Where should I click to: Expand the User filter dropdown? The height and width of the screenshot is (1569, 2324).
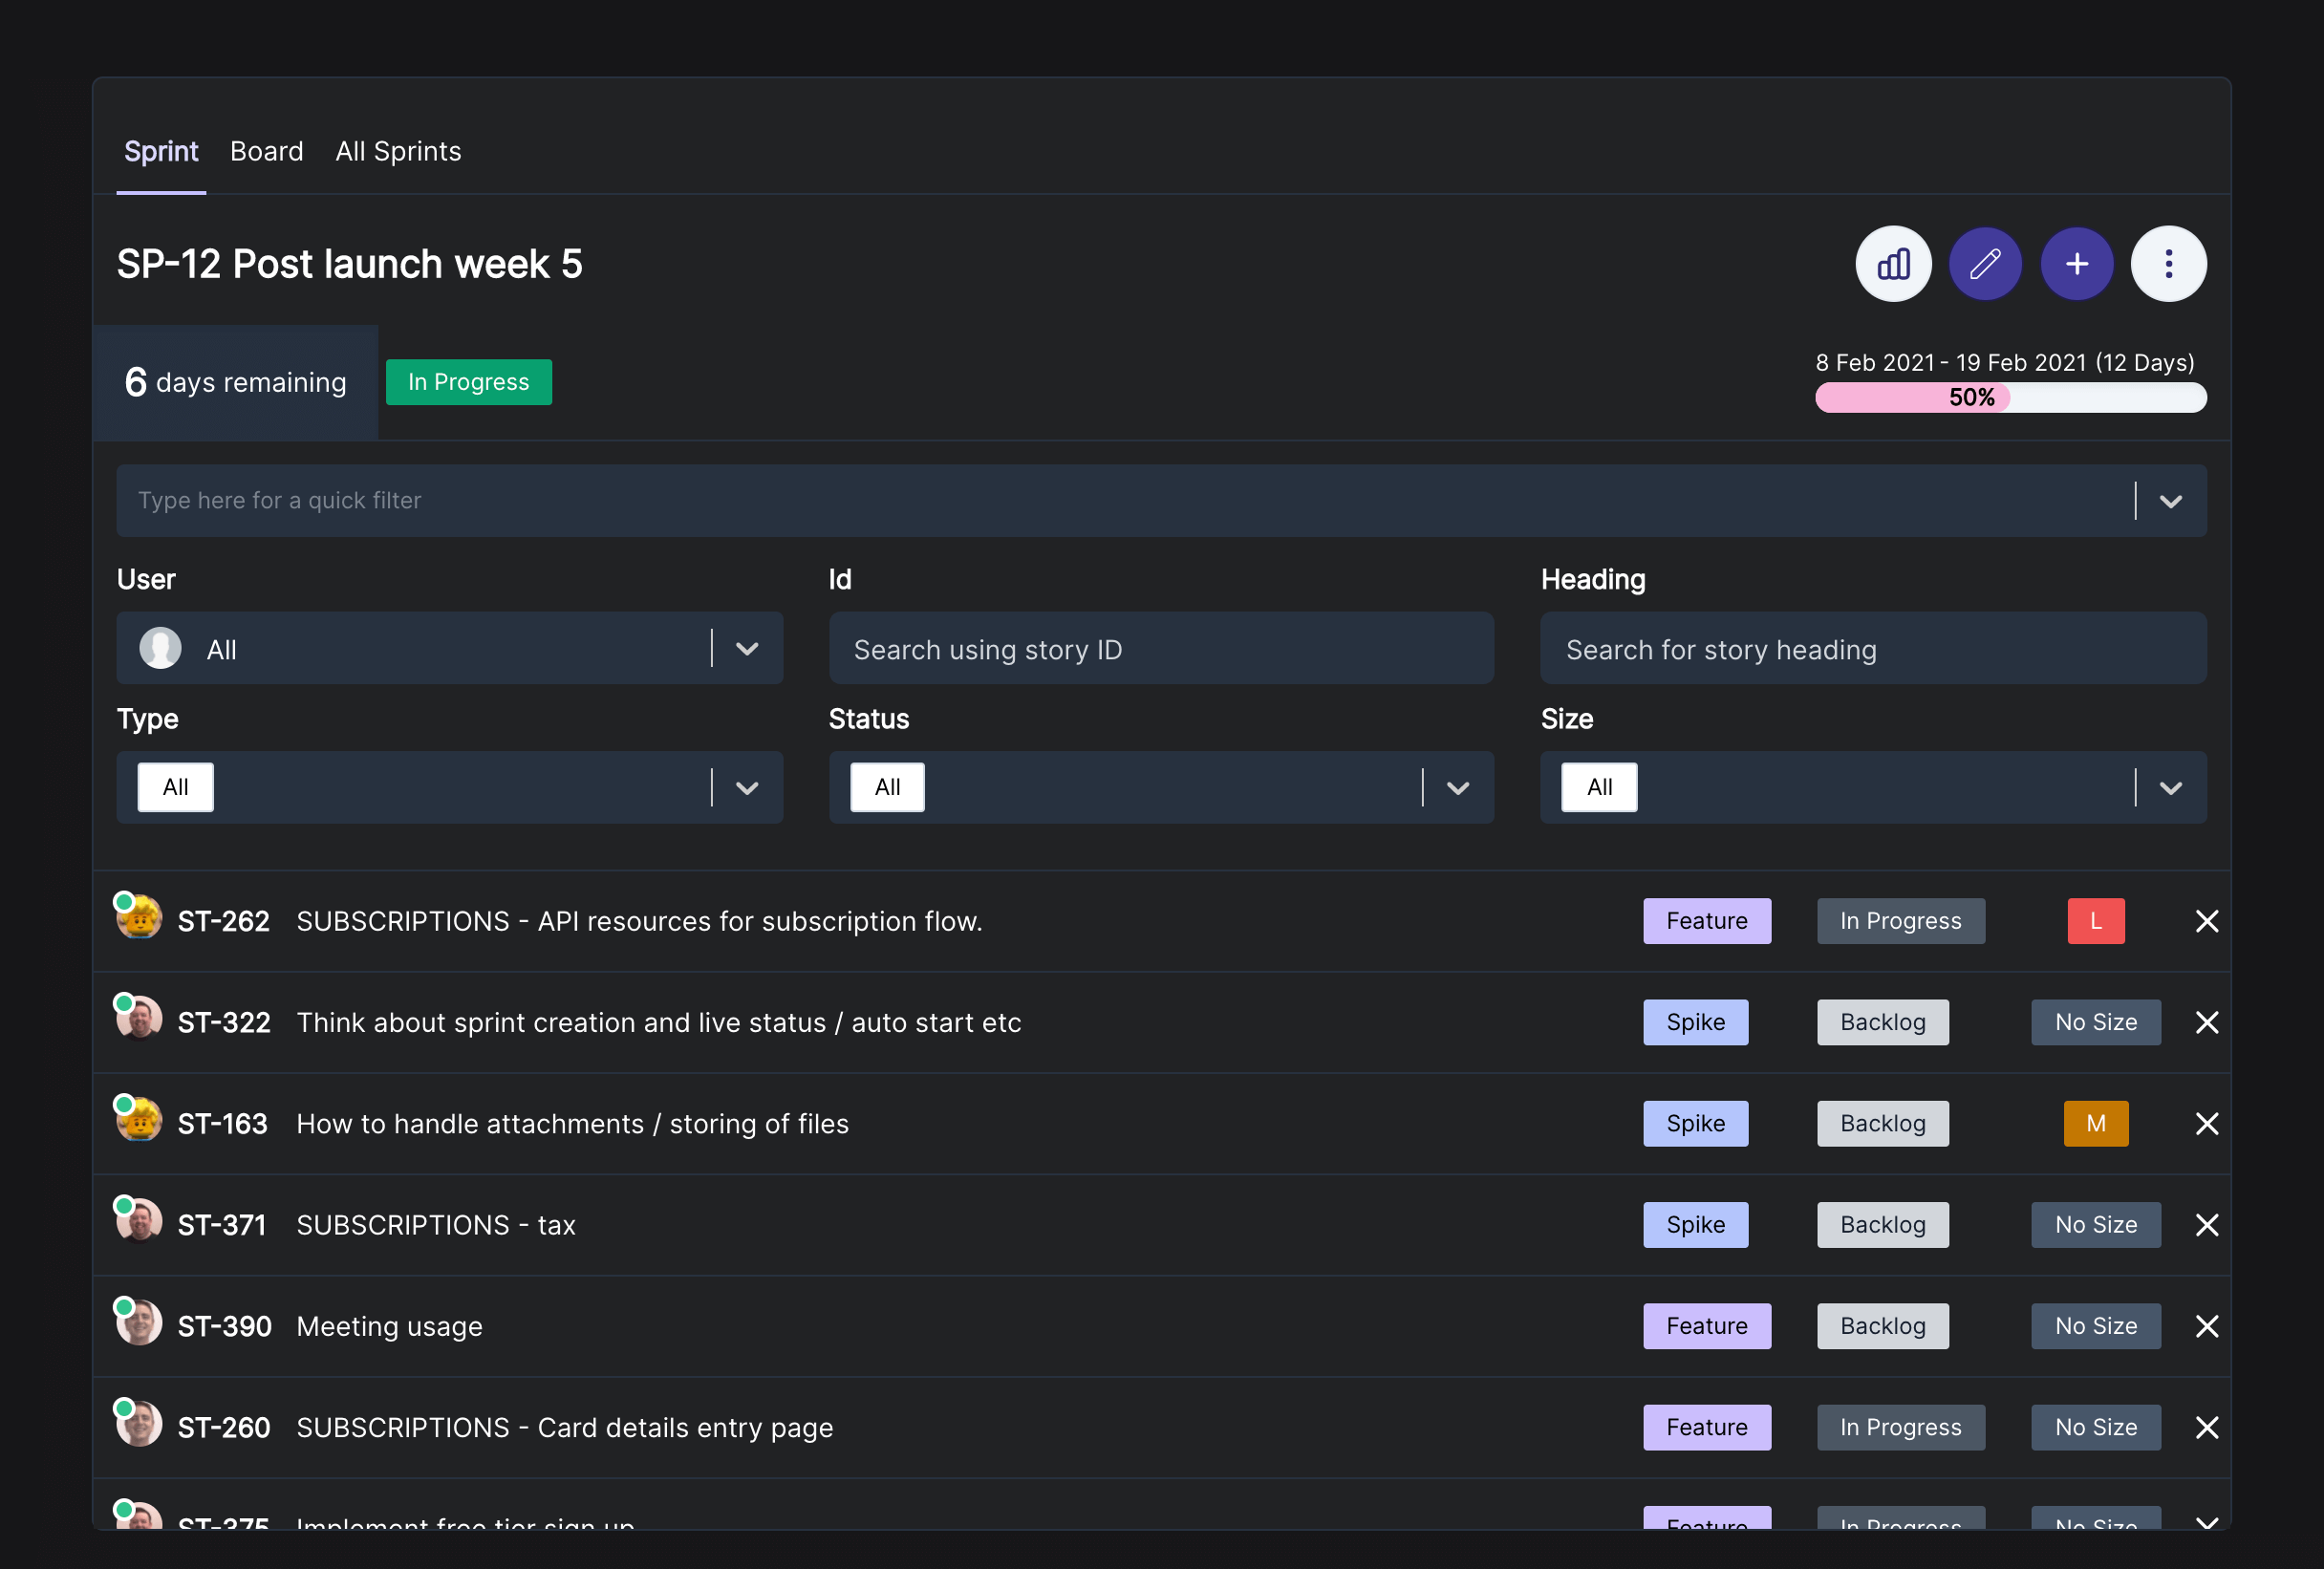(746, 649)
